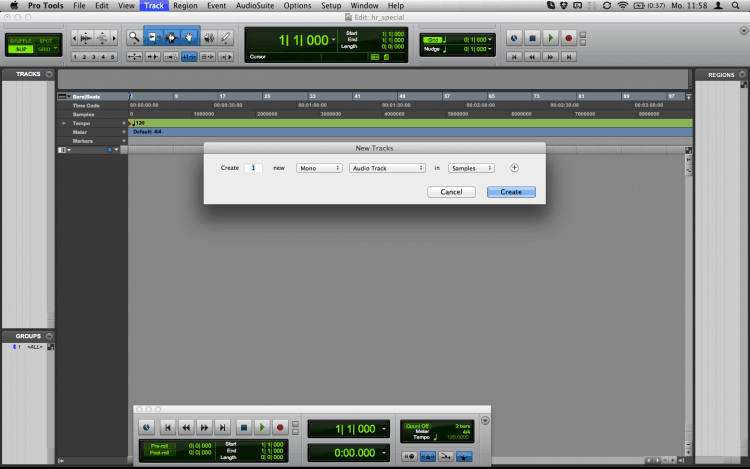
Task: Enable Grid edit mode
Action: pyautogui.click(x=44, y=49)
